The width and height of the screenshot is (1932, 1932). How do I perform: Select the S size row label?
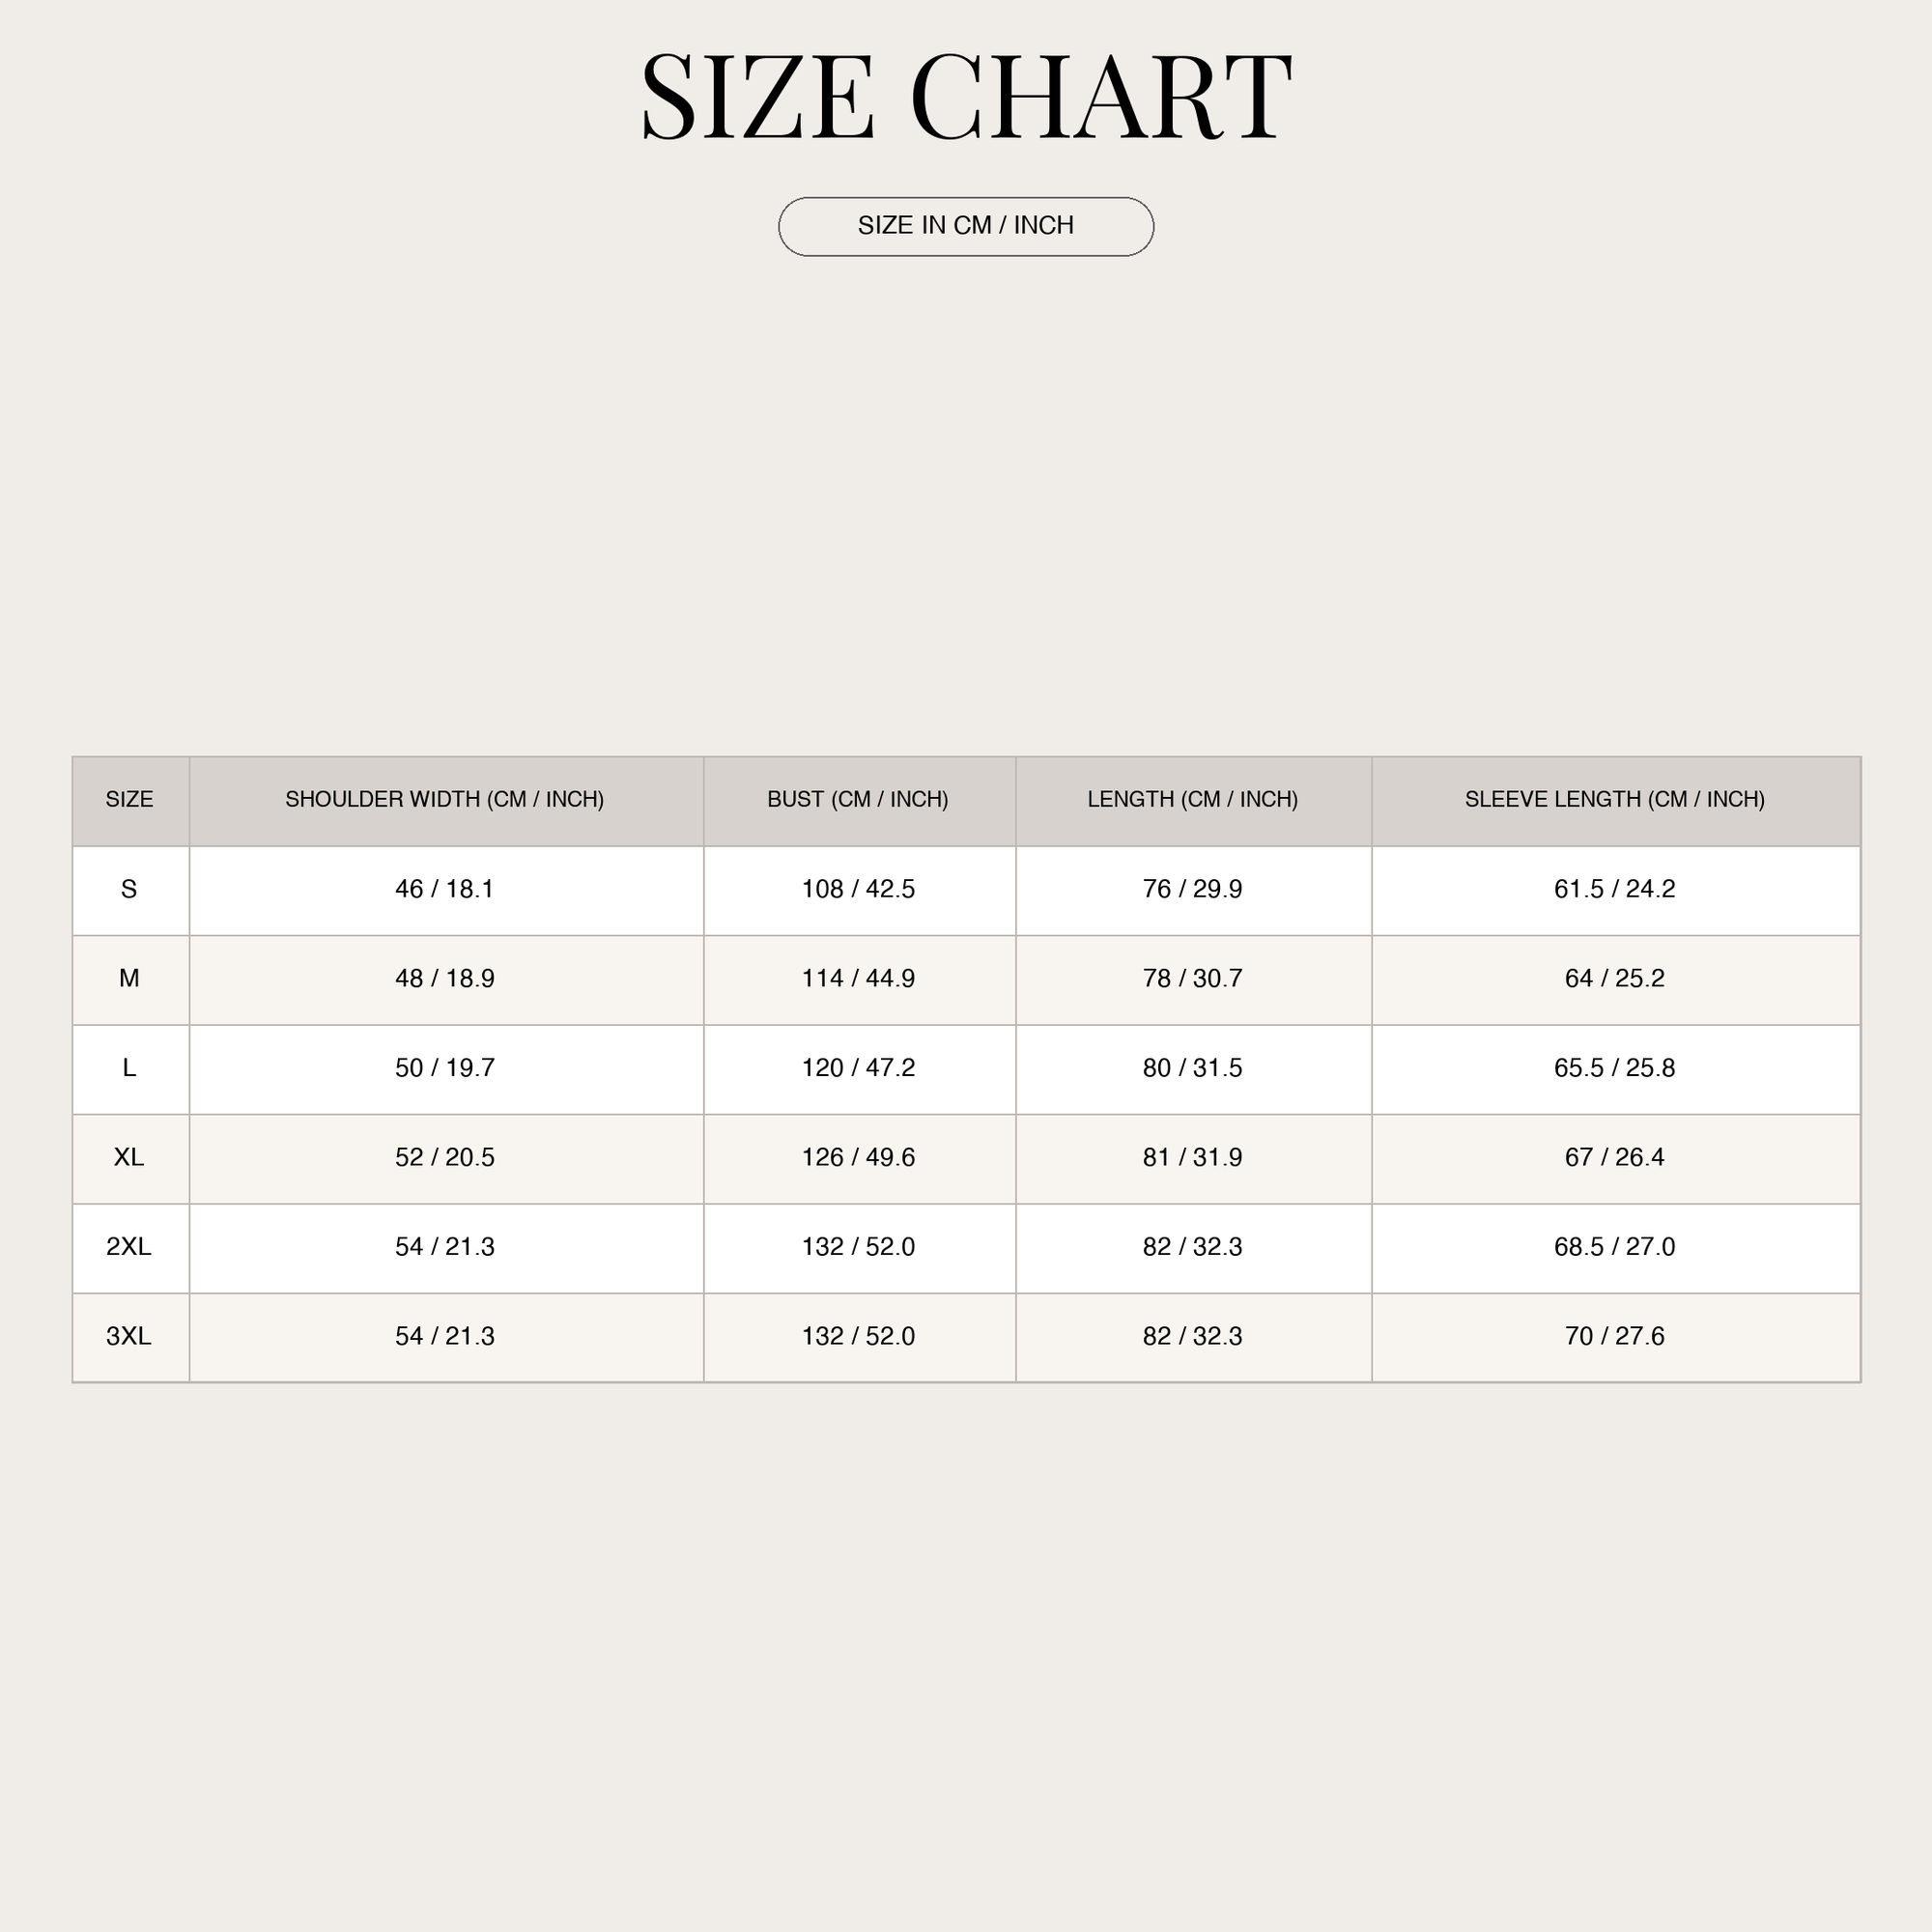point(130,890)
